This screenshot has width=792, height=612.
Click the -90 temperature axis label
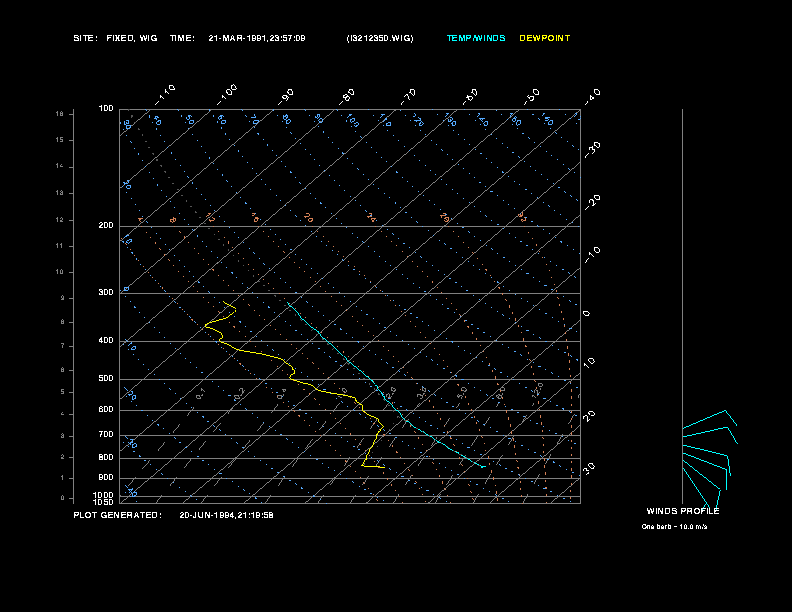point(286,97)
